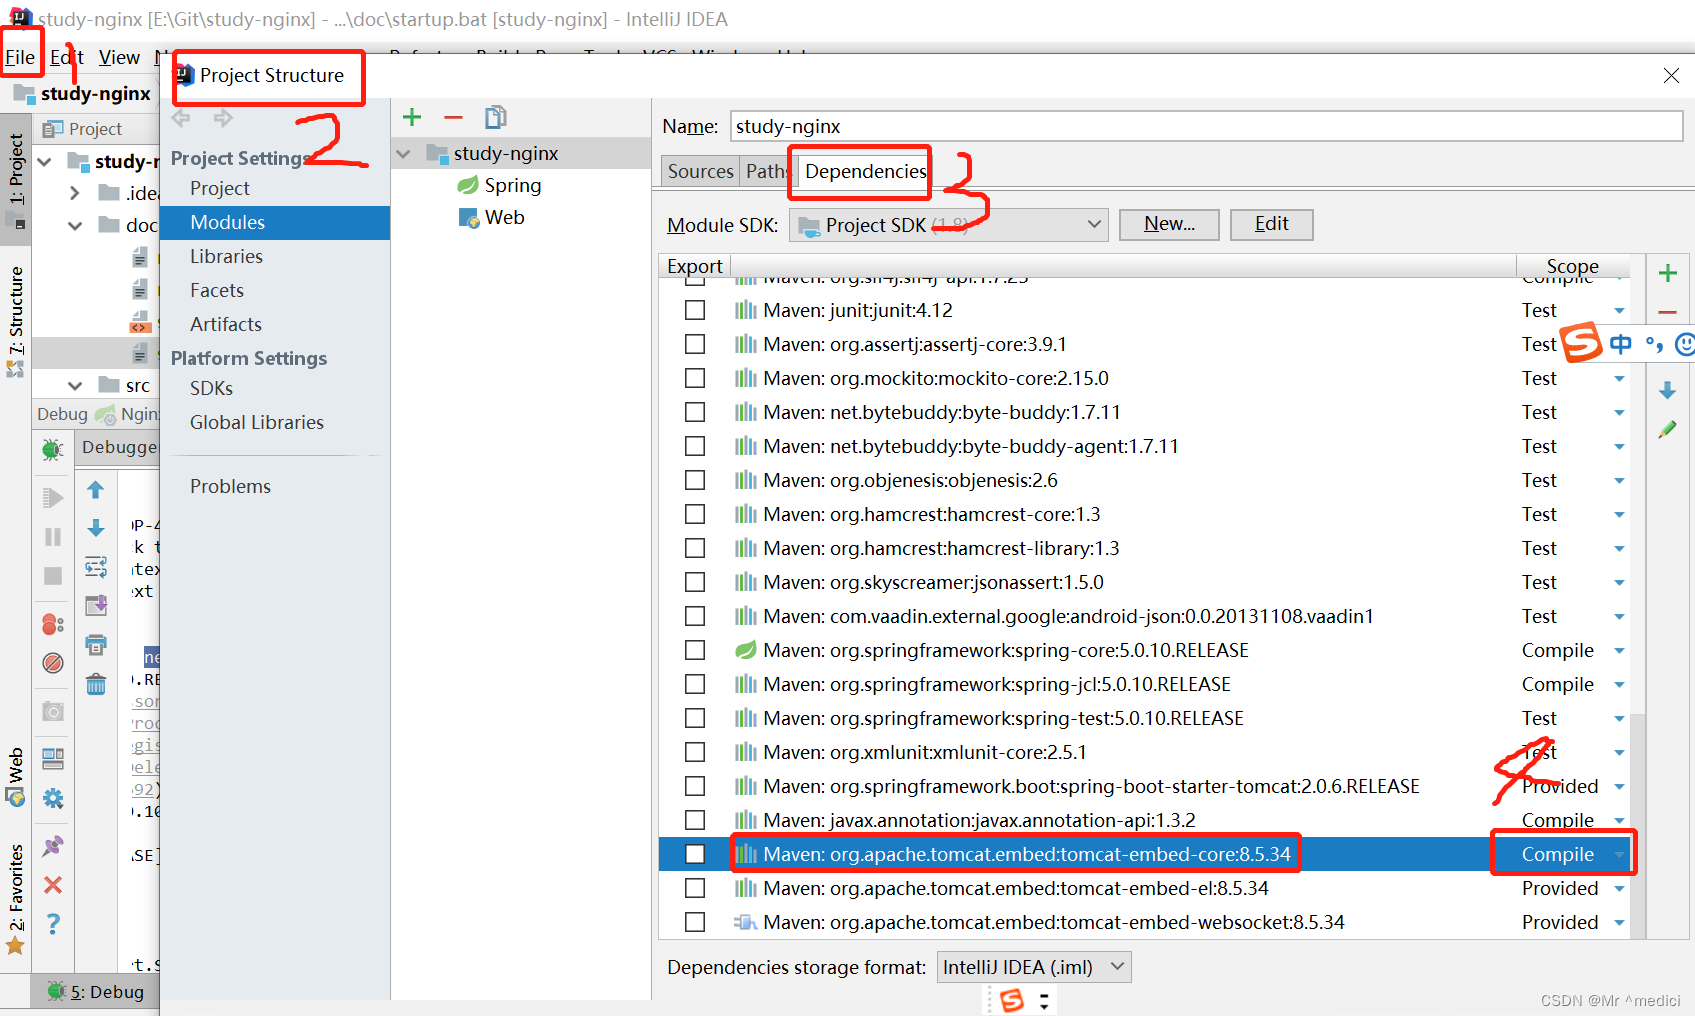Click the module Name input field
The image size is (1695, 1016).
(1206, 126)
